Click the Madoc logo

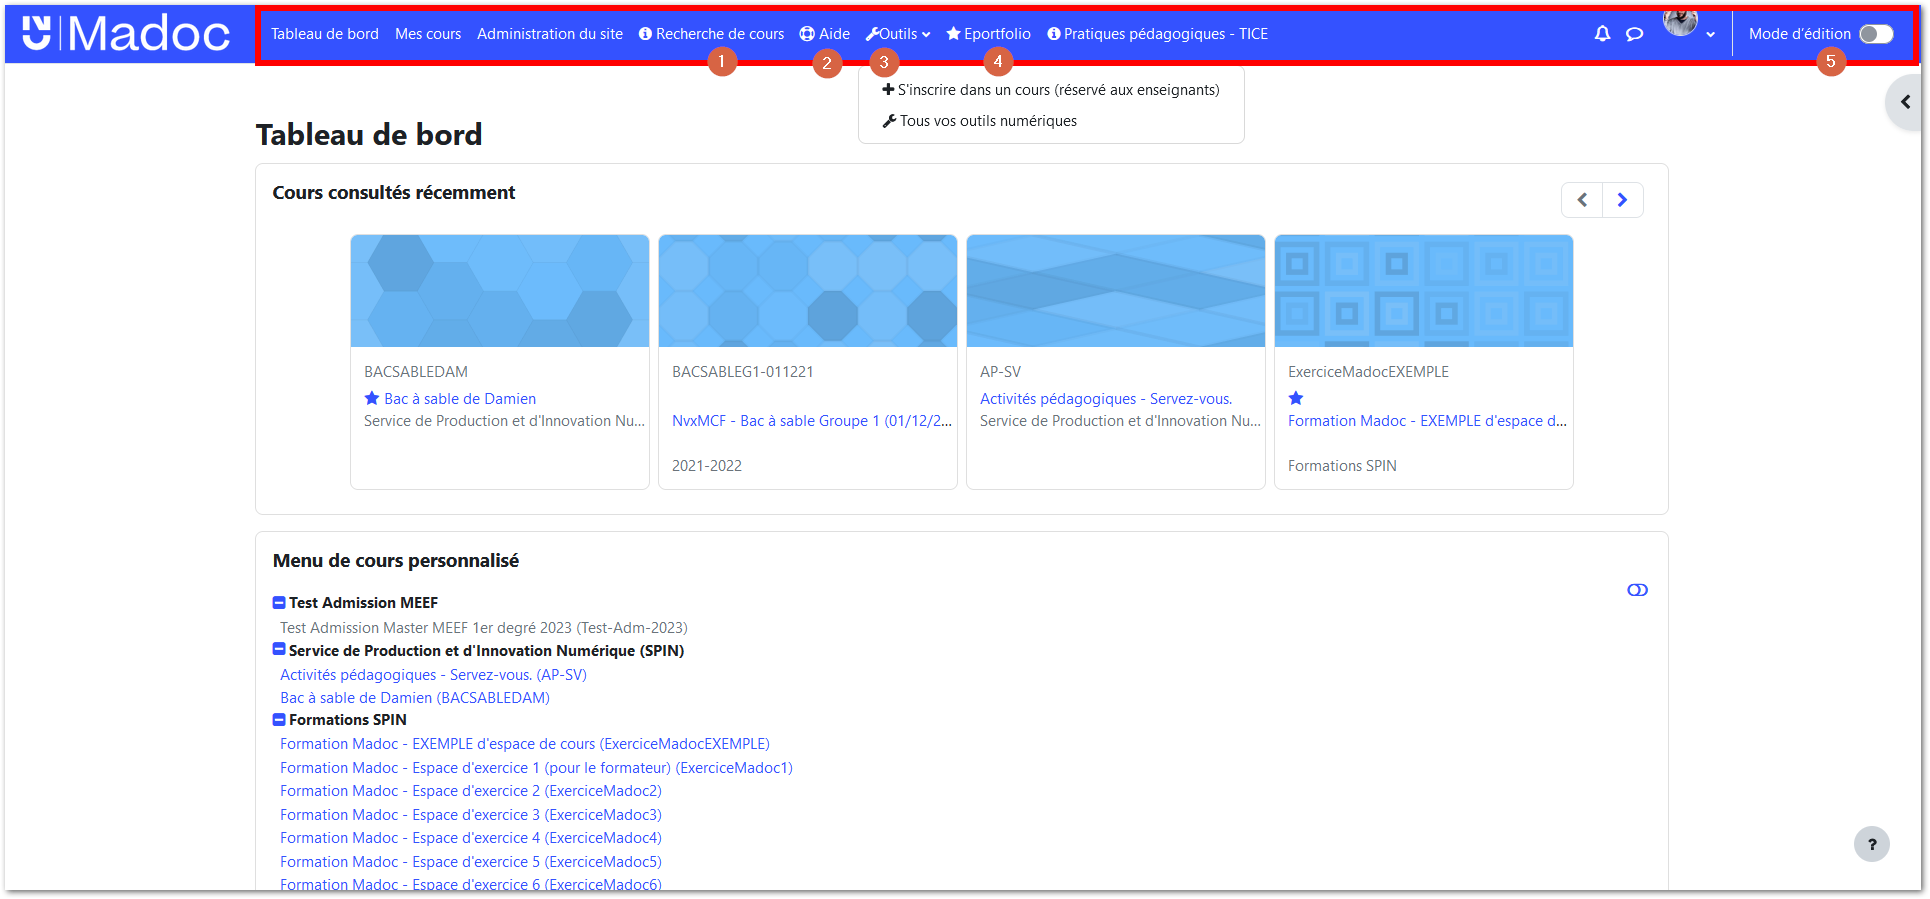(x=127, y=33)
